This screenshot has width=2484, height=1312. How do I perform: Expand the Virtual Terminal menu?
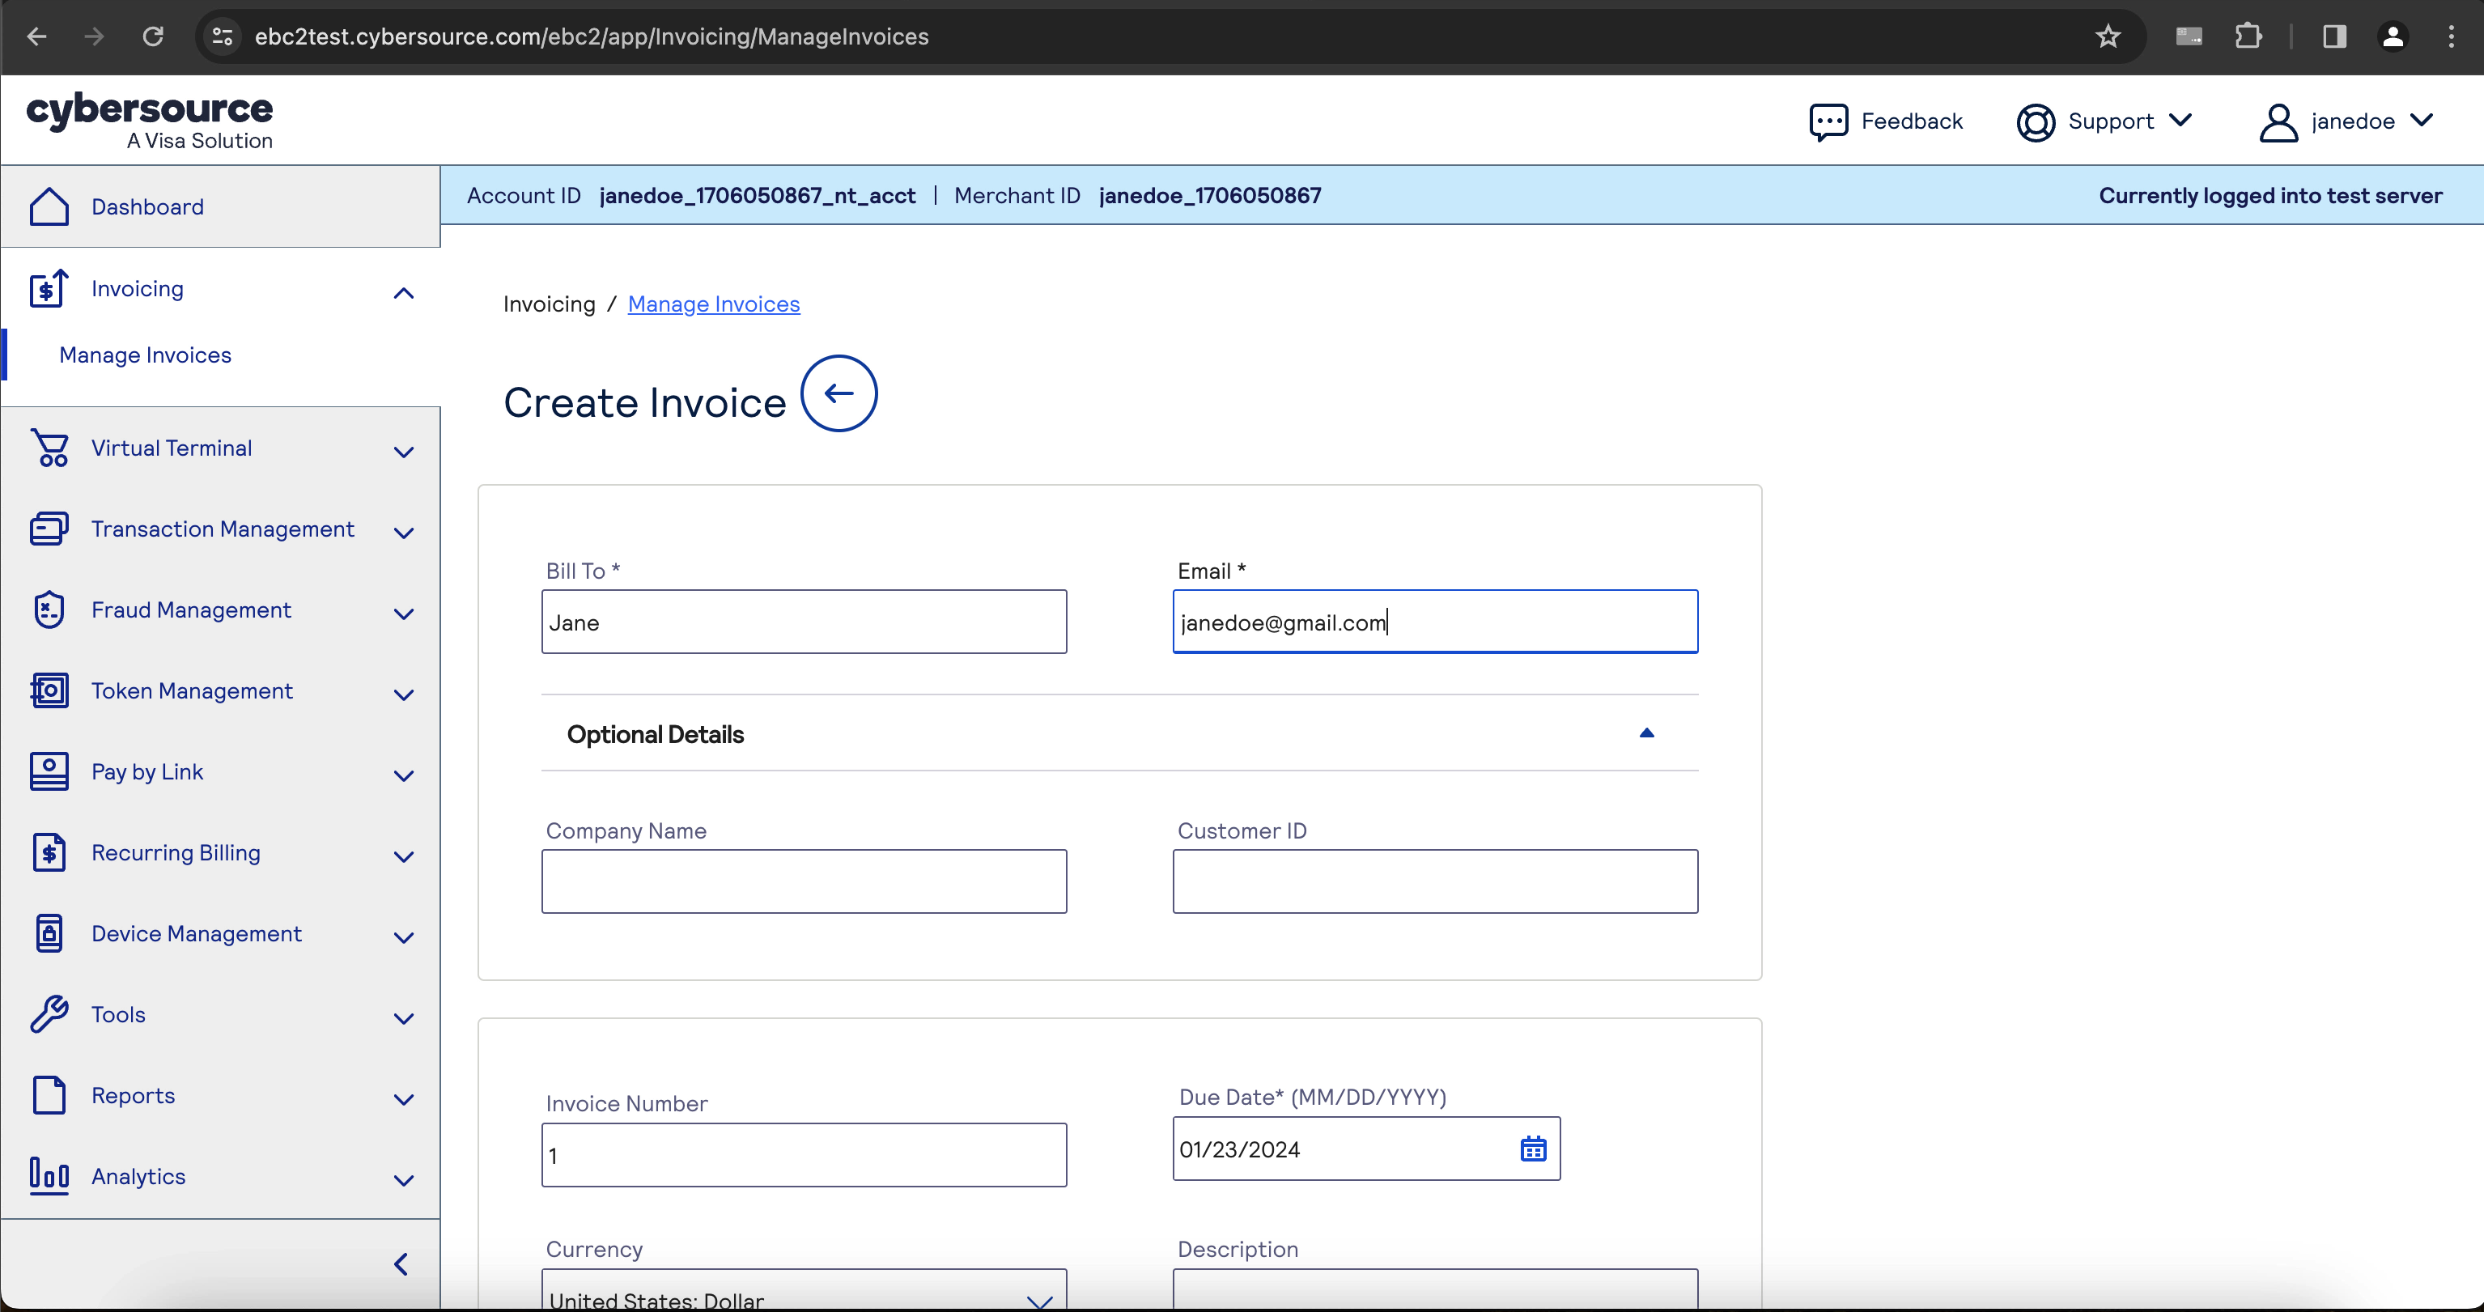tap(403, 451)
